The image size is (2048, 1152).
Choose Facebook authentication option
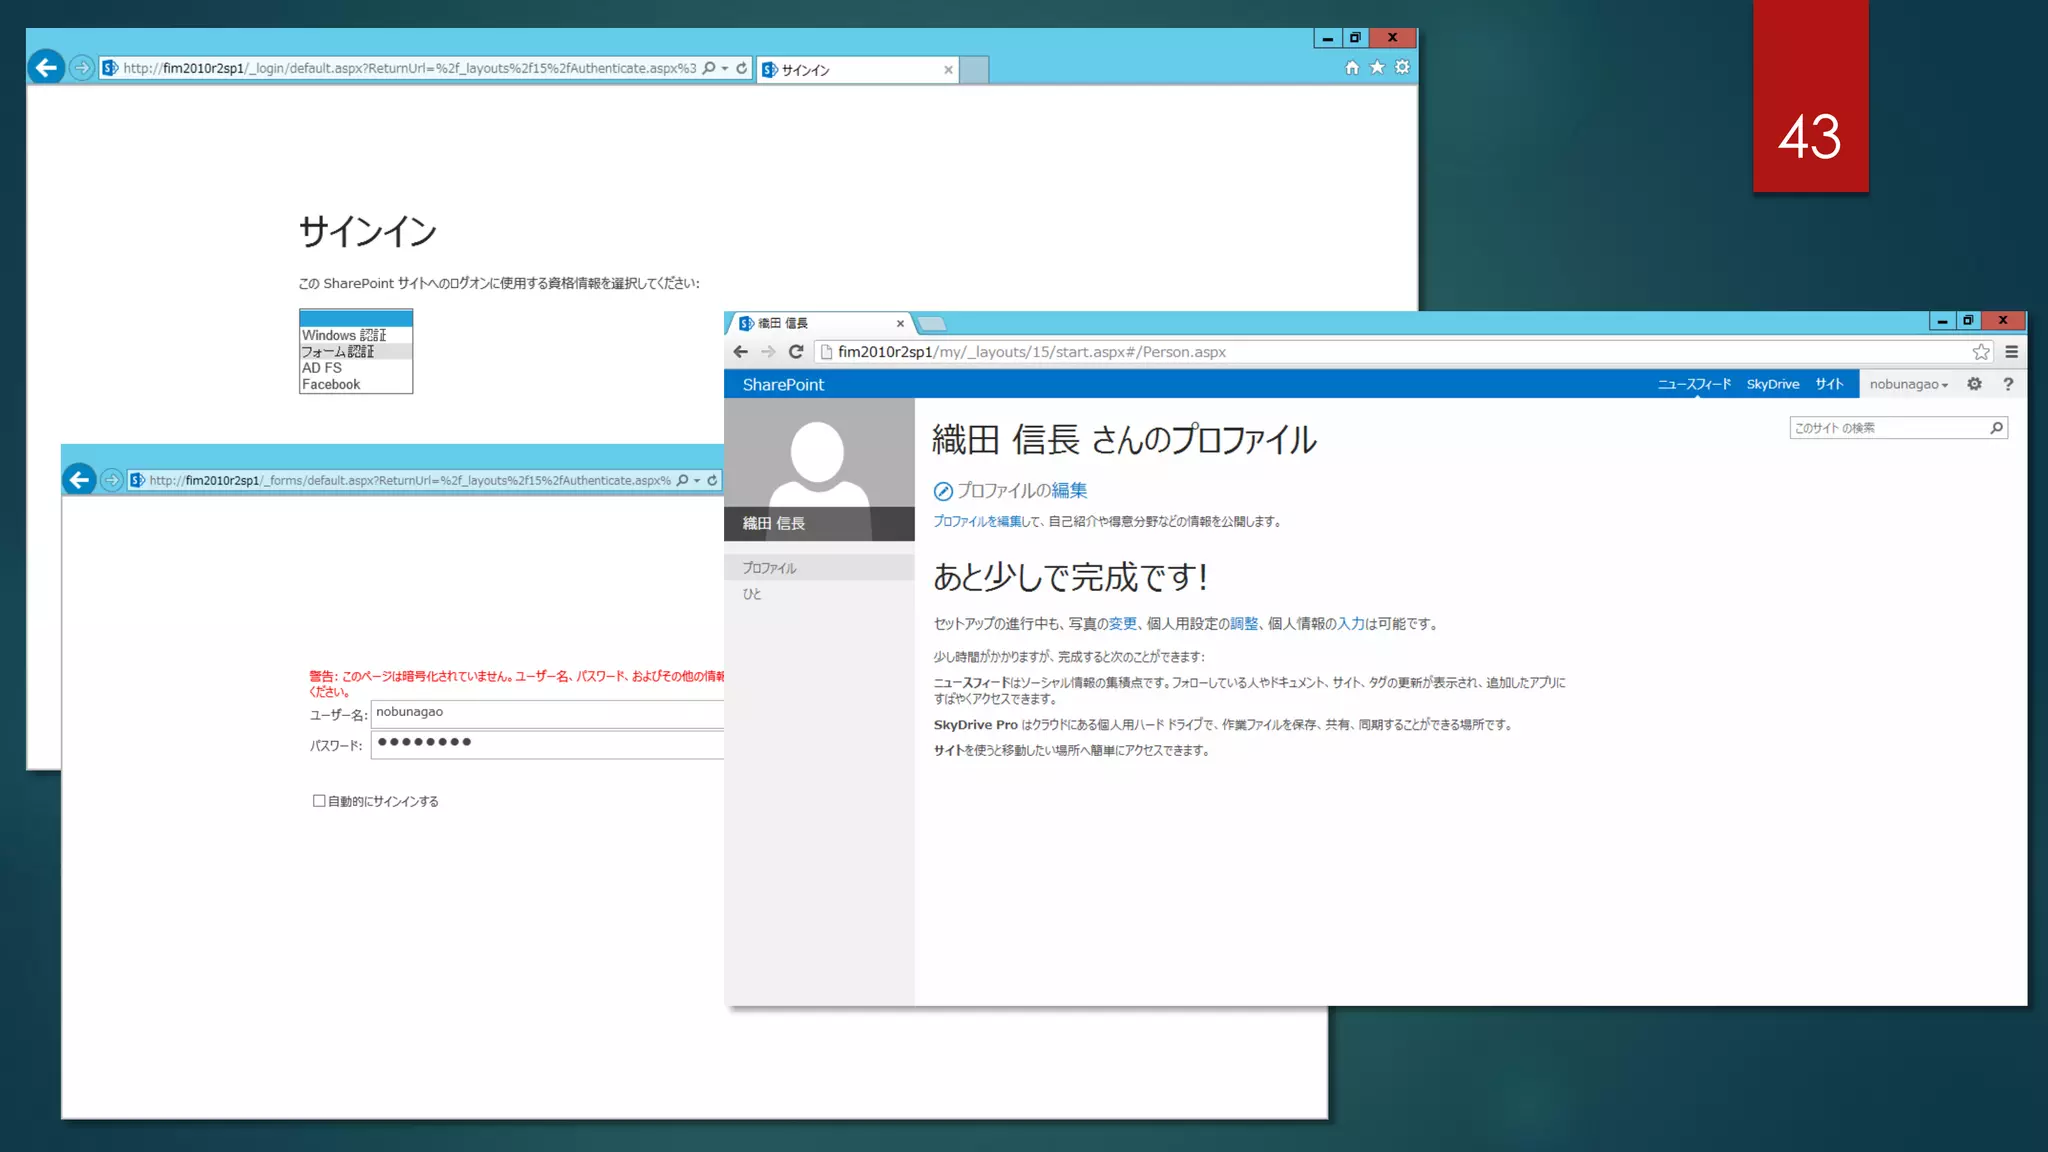331,385
